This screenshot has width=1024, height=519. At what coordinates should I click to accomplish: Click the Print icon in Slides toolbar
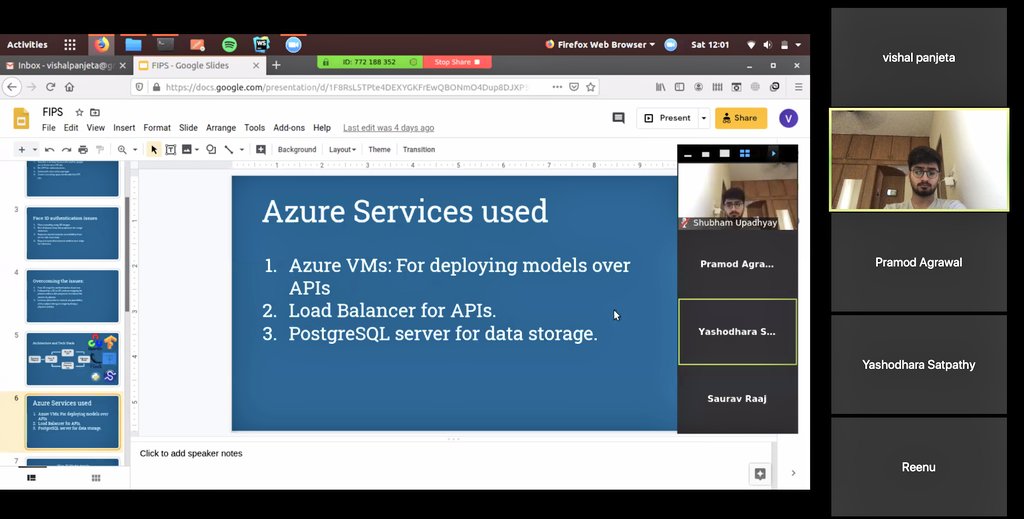(83, 149)
